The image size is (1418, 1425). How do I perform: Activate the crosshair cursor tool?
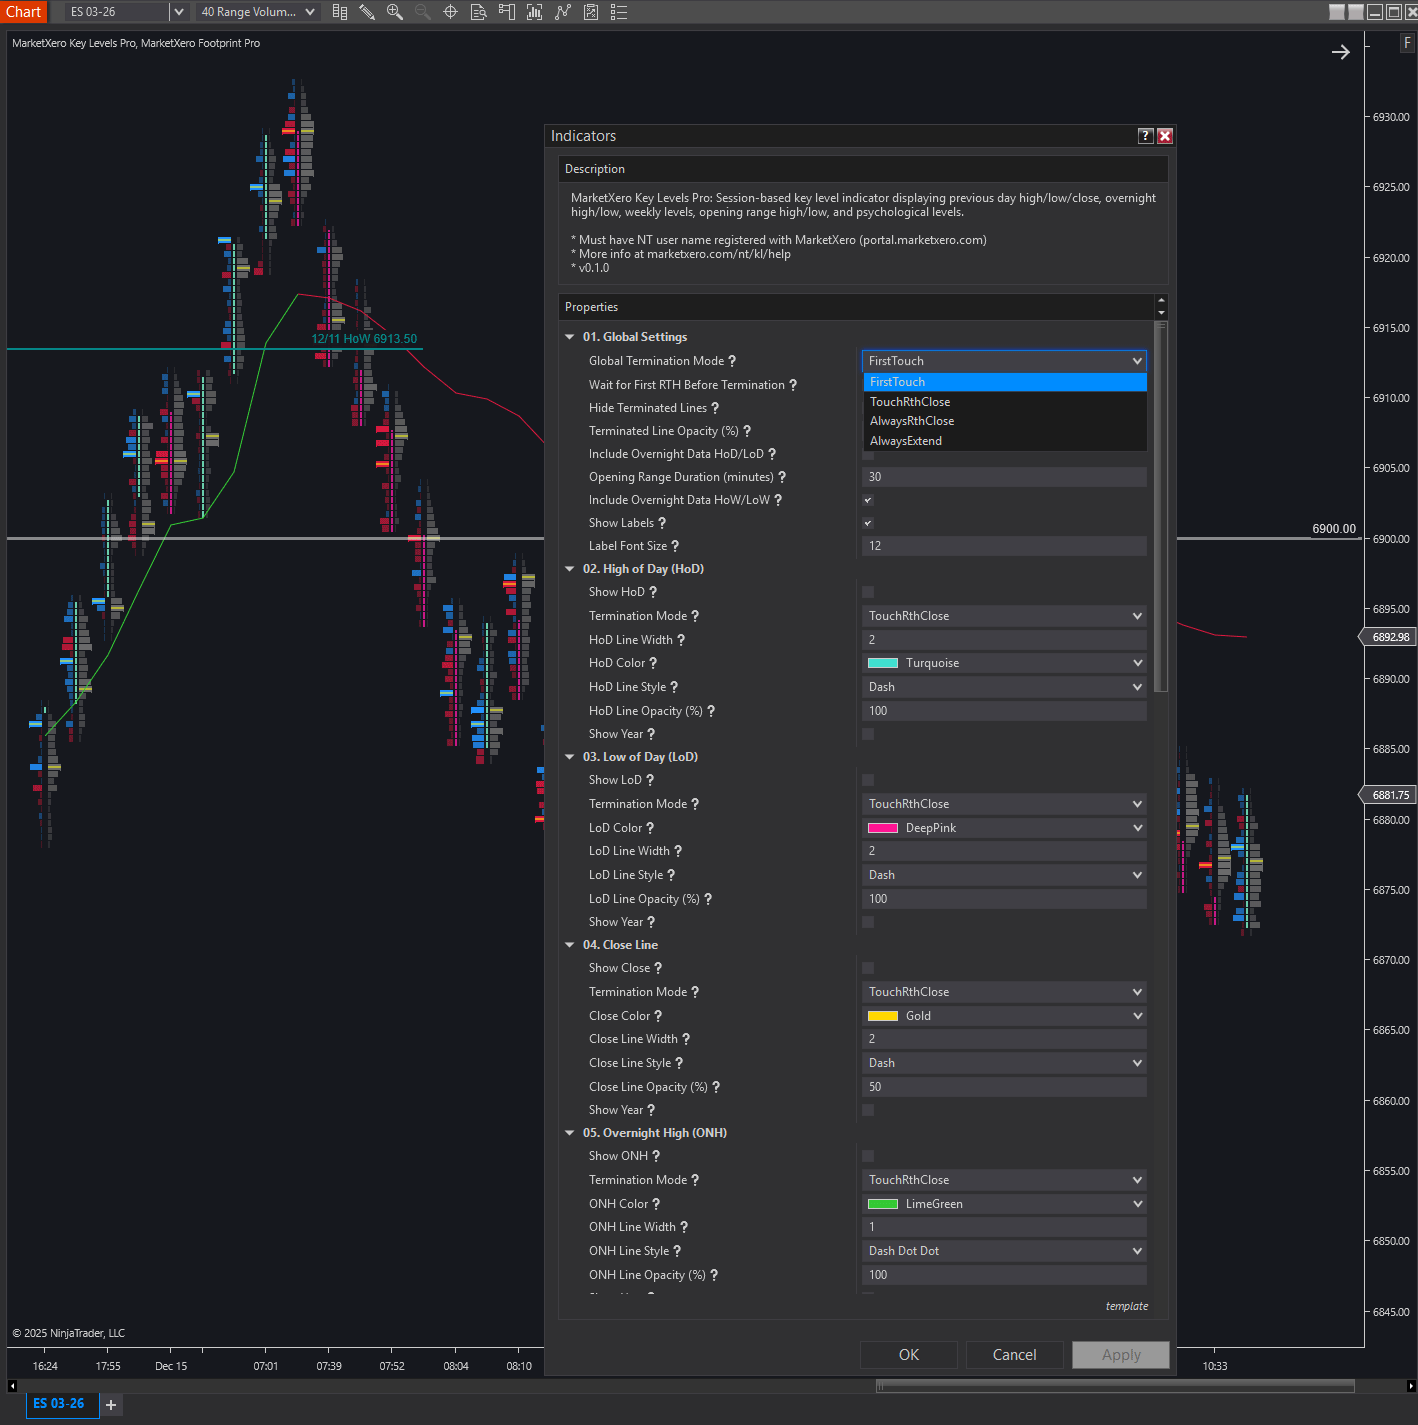click(x=450, y=12)
